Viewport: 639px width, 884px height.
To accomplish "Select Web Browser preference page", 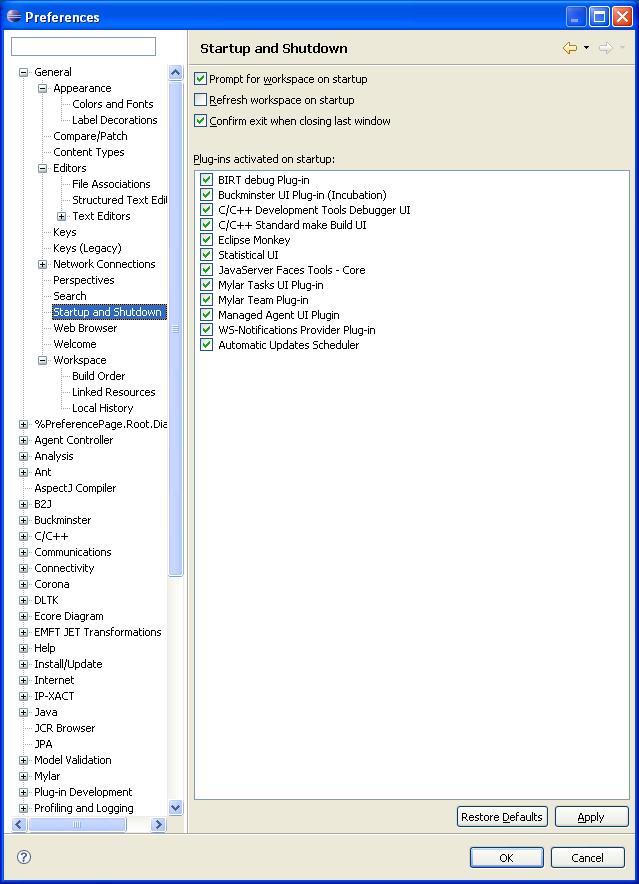I will (x=85, y=328).
